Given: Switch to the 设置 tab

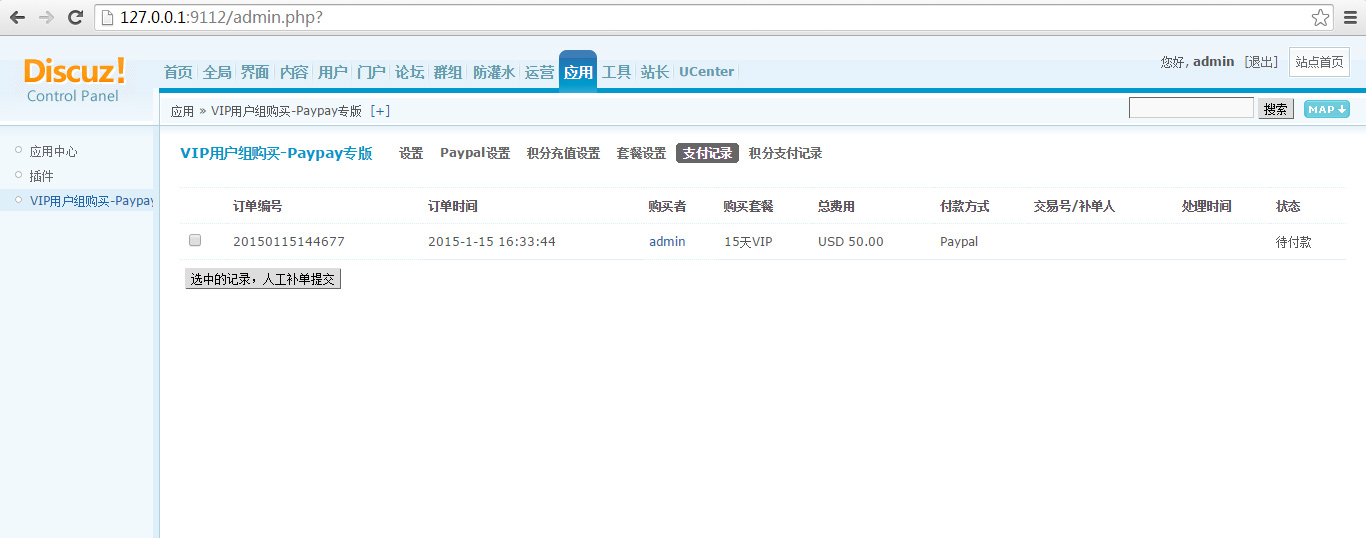Looking at the screenshot, I should [411, 154].
